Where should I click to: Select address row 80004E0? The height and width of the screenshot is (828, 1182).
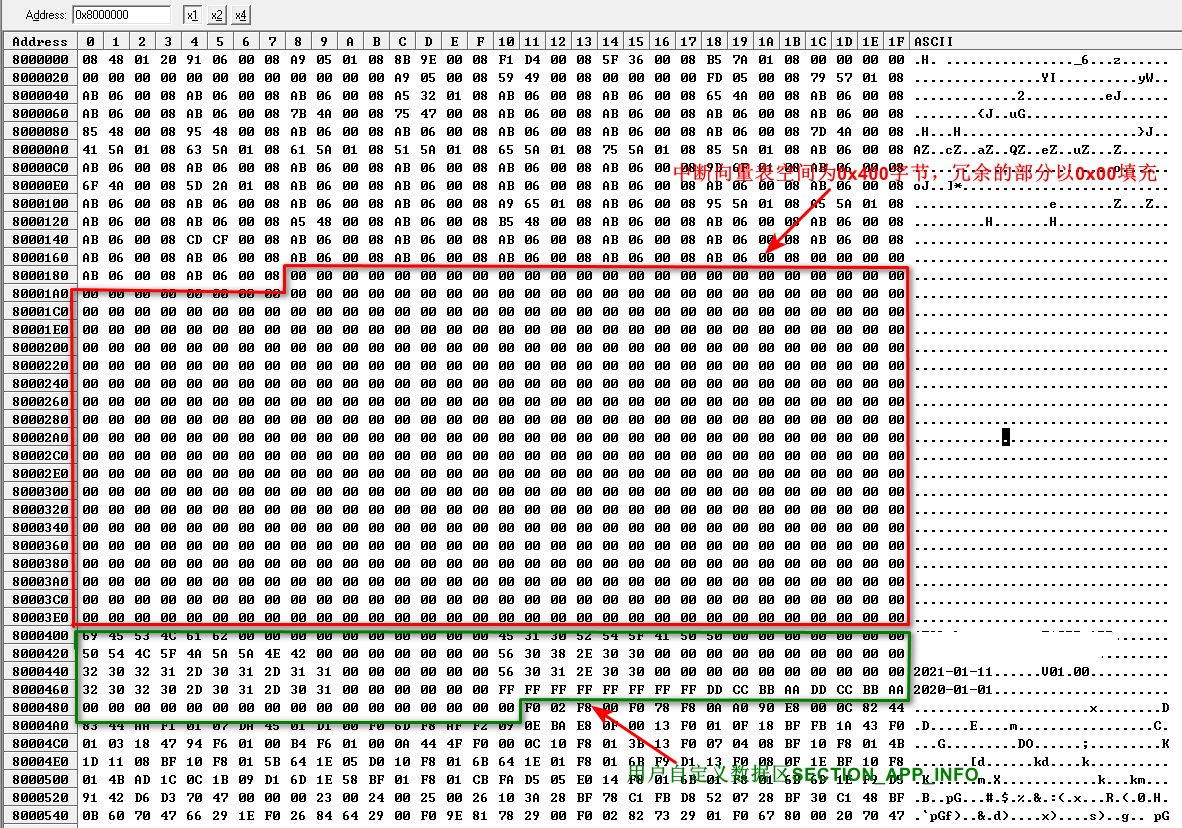[40, 762]
